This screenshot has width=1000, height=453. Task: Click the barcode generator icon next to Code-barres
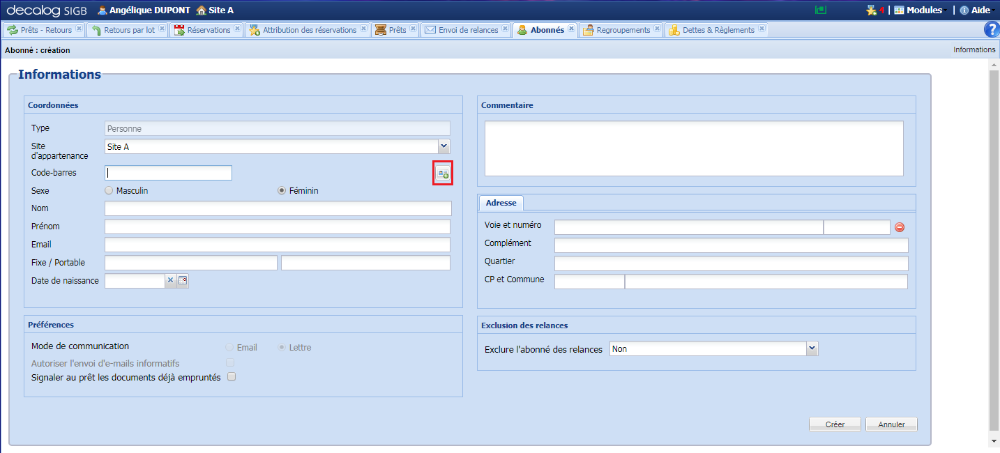click(x=442, y=173)
